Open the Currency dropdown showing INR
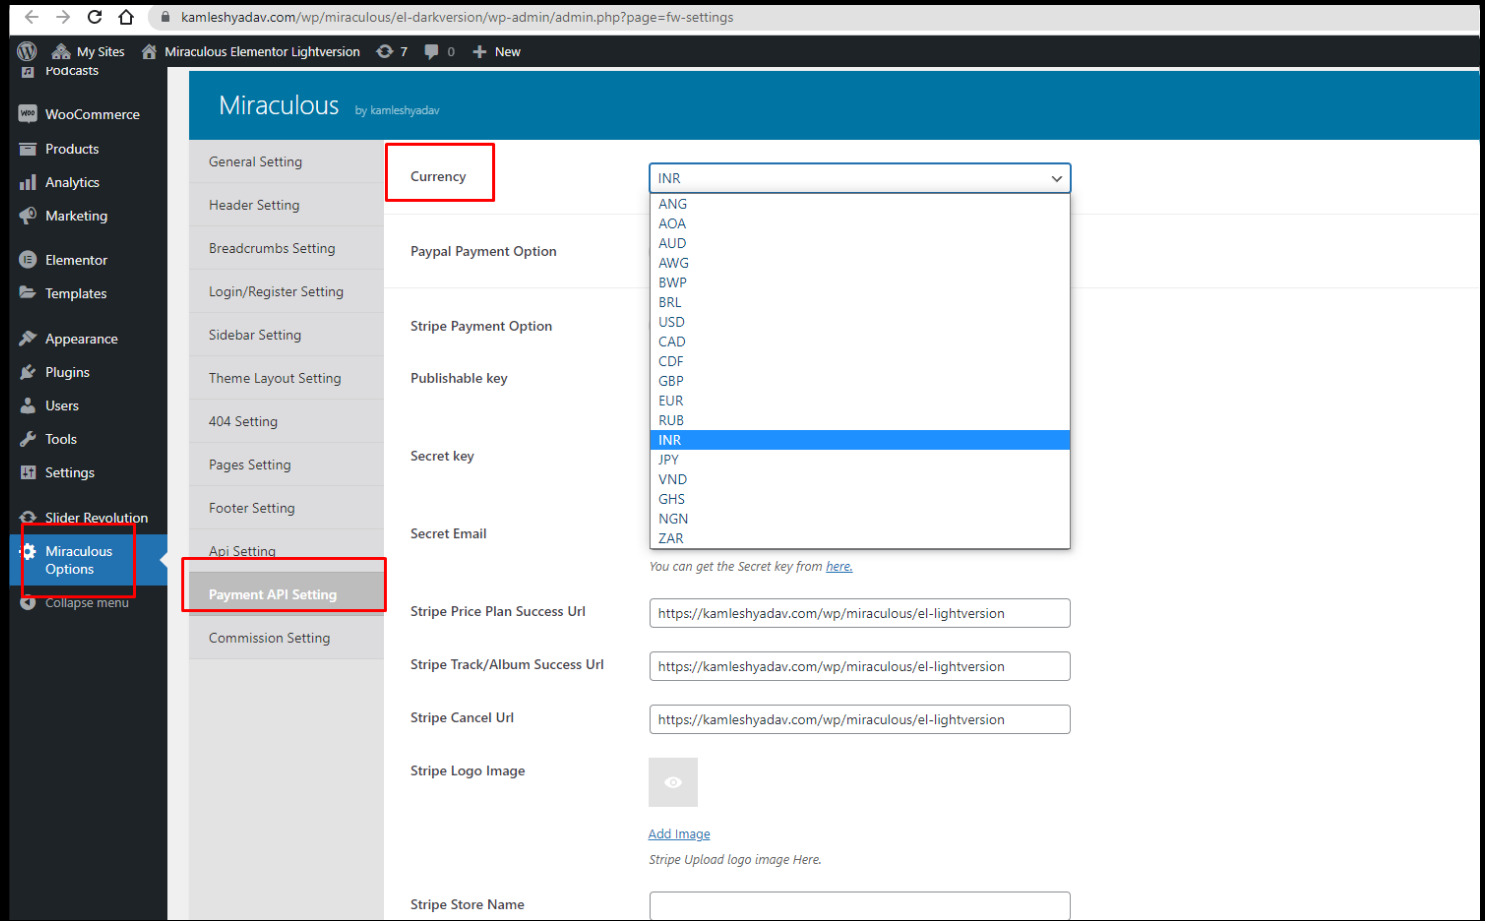The image size is (1485, 921). (860, 178)
